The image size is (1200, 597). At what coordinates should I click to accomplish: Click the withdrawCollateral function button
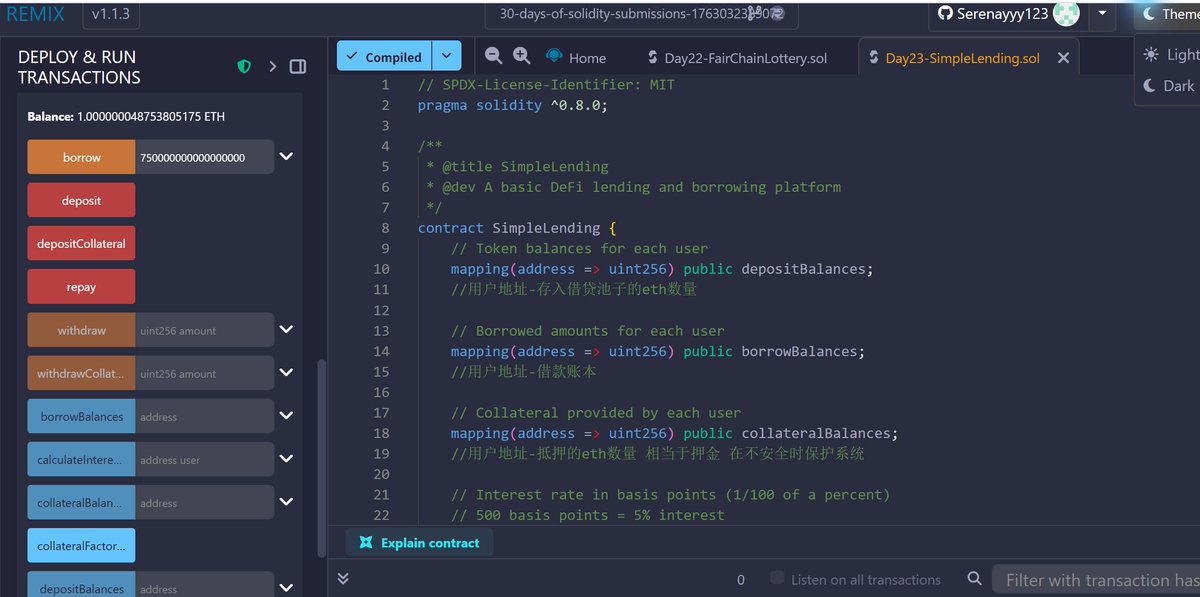pyautogui.click(x=81, y=373)
